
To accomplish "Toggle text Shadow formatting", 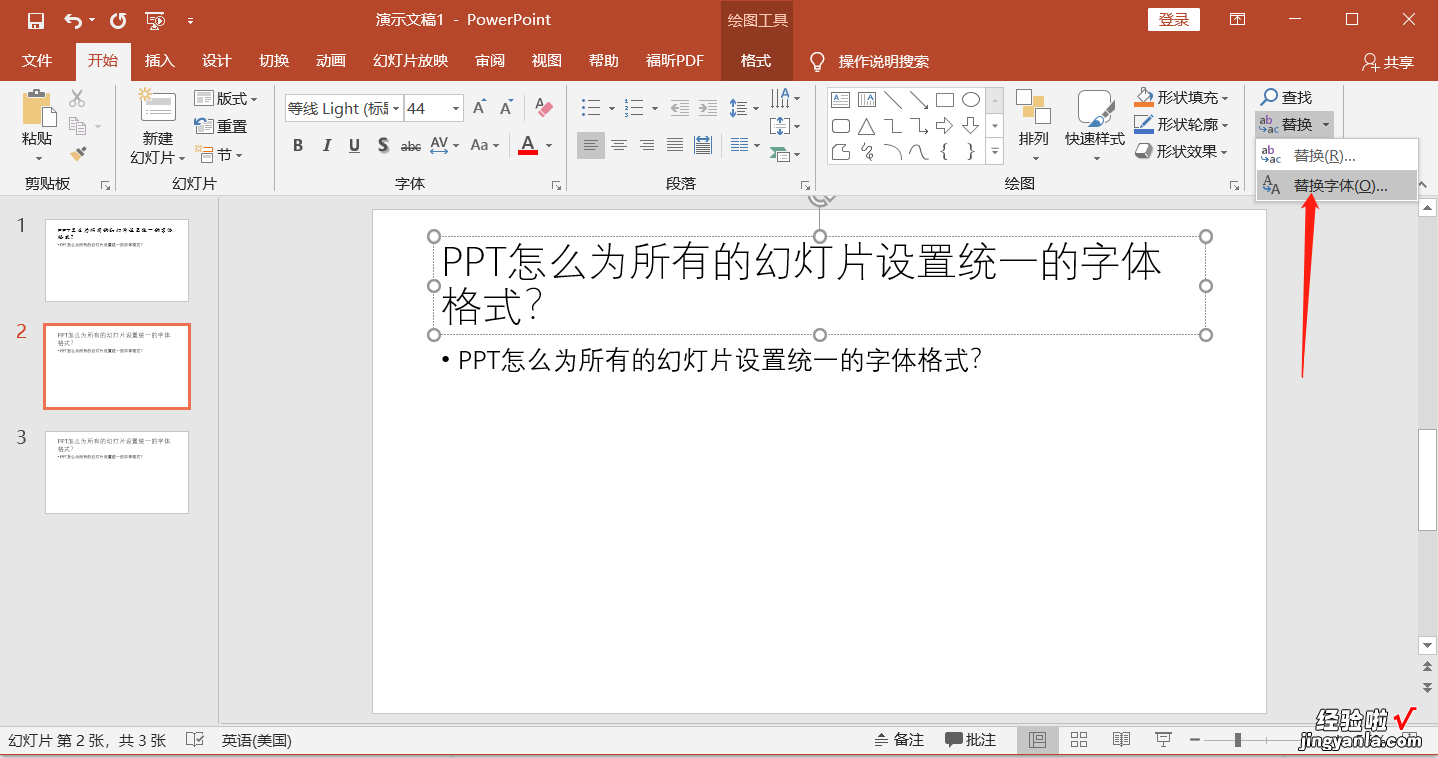I will (383, 146).
